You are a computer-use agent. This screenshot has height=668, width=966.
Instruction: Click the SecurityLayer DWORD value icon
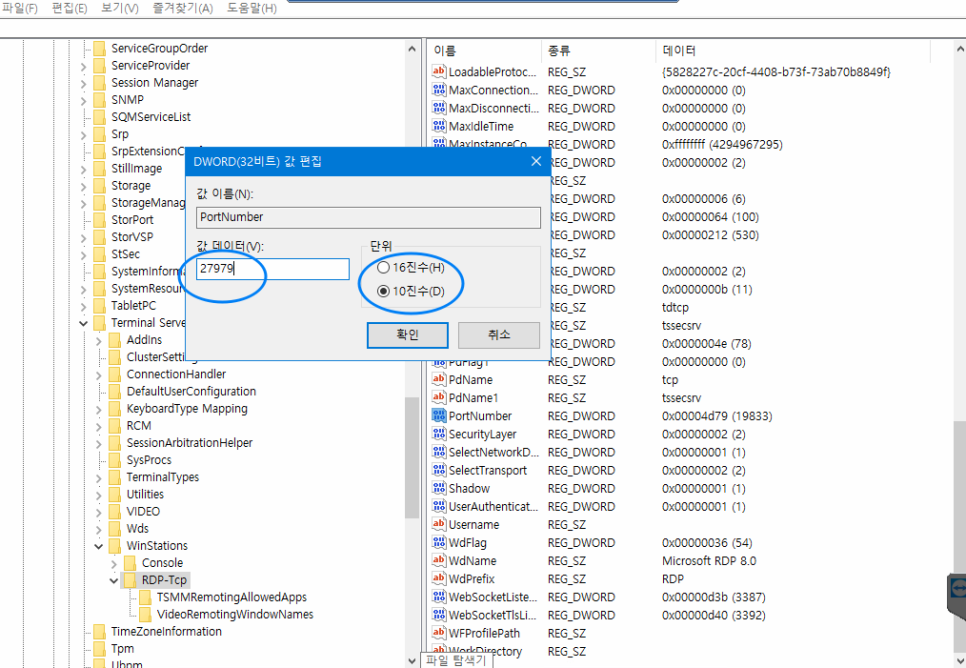439,434
